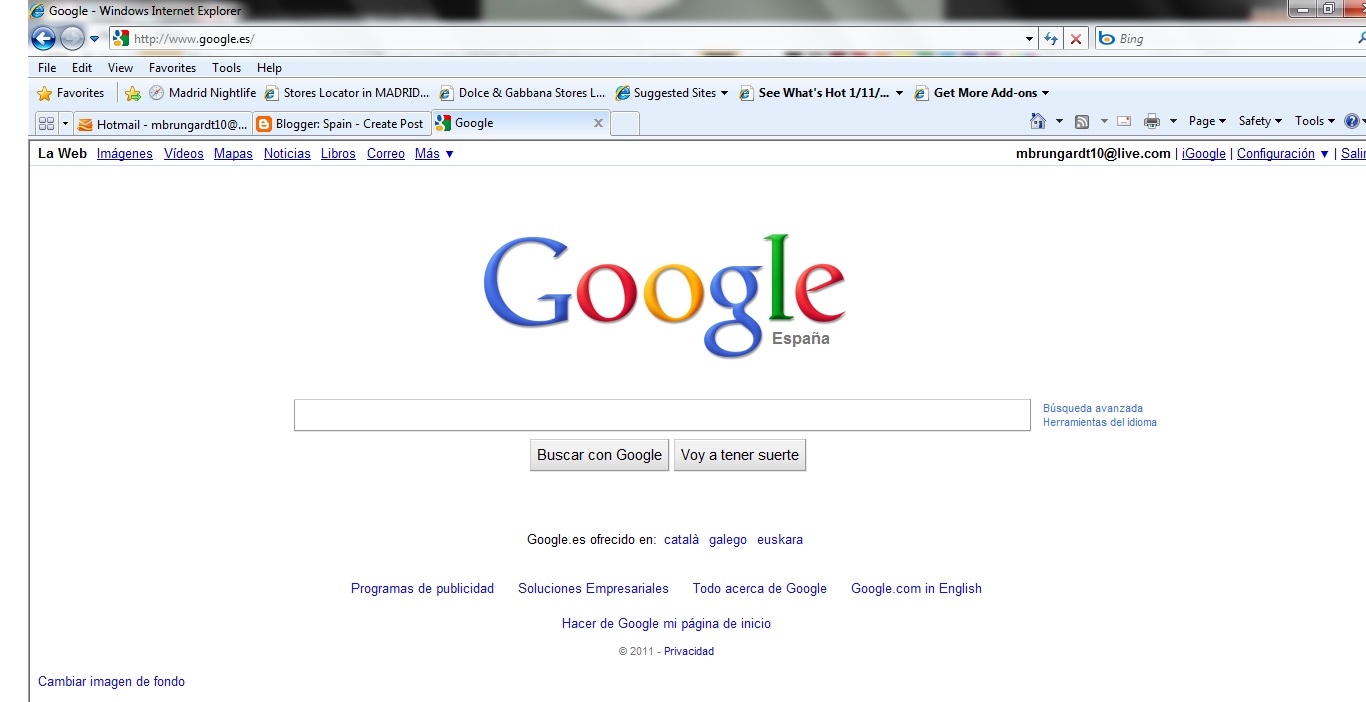Screen dimensions: 1366x702
Task: Click the Bing logo in the search box
Action: [x=1106, y=39]
